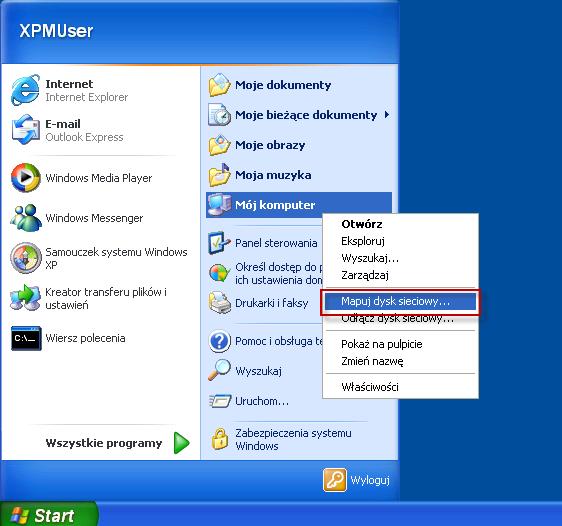Click the Mój komputer monitor icon
The width and height of the screenshot is (562, 526).
219,205
